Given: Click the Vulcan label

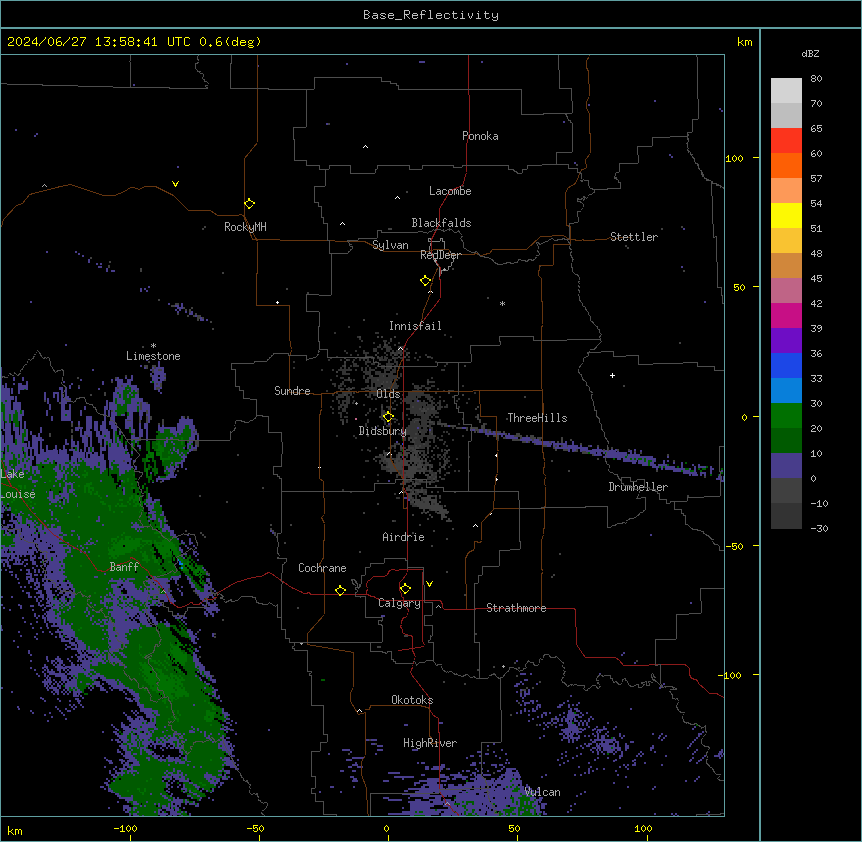Looking at the screenshot, I should pyautogui.click(x=542, y=792).
